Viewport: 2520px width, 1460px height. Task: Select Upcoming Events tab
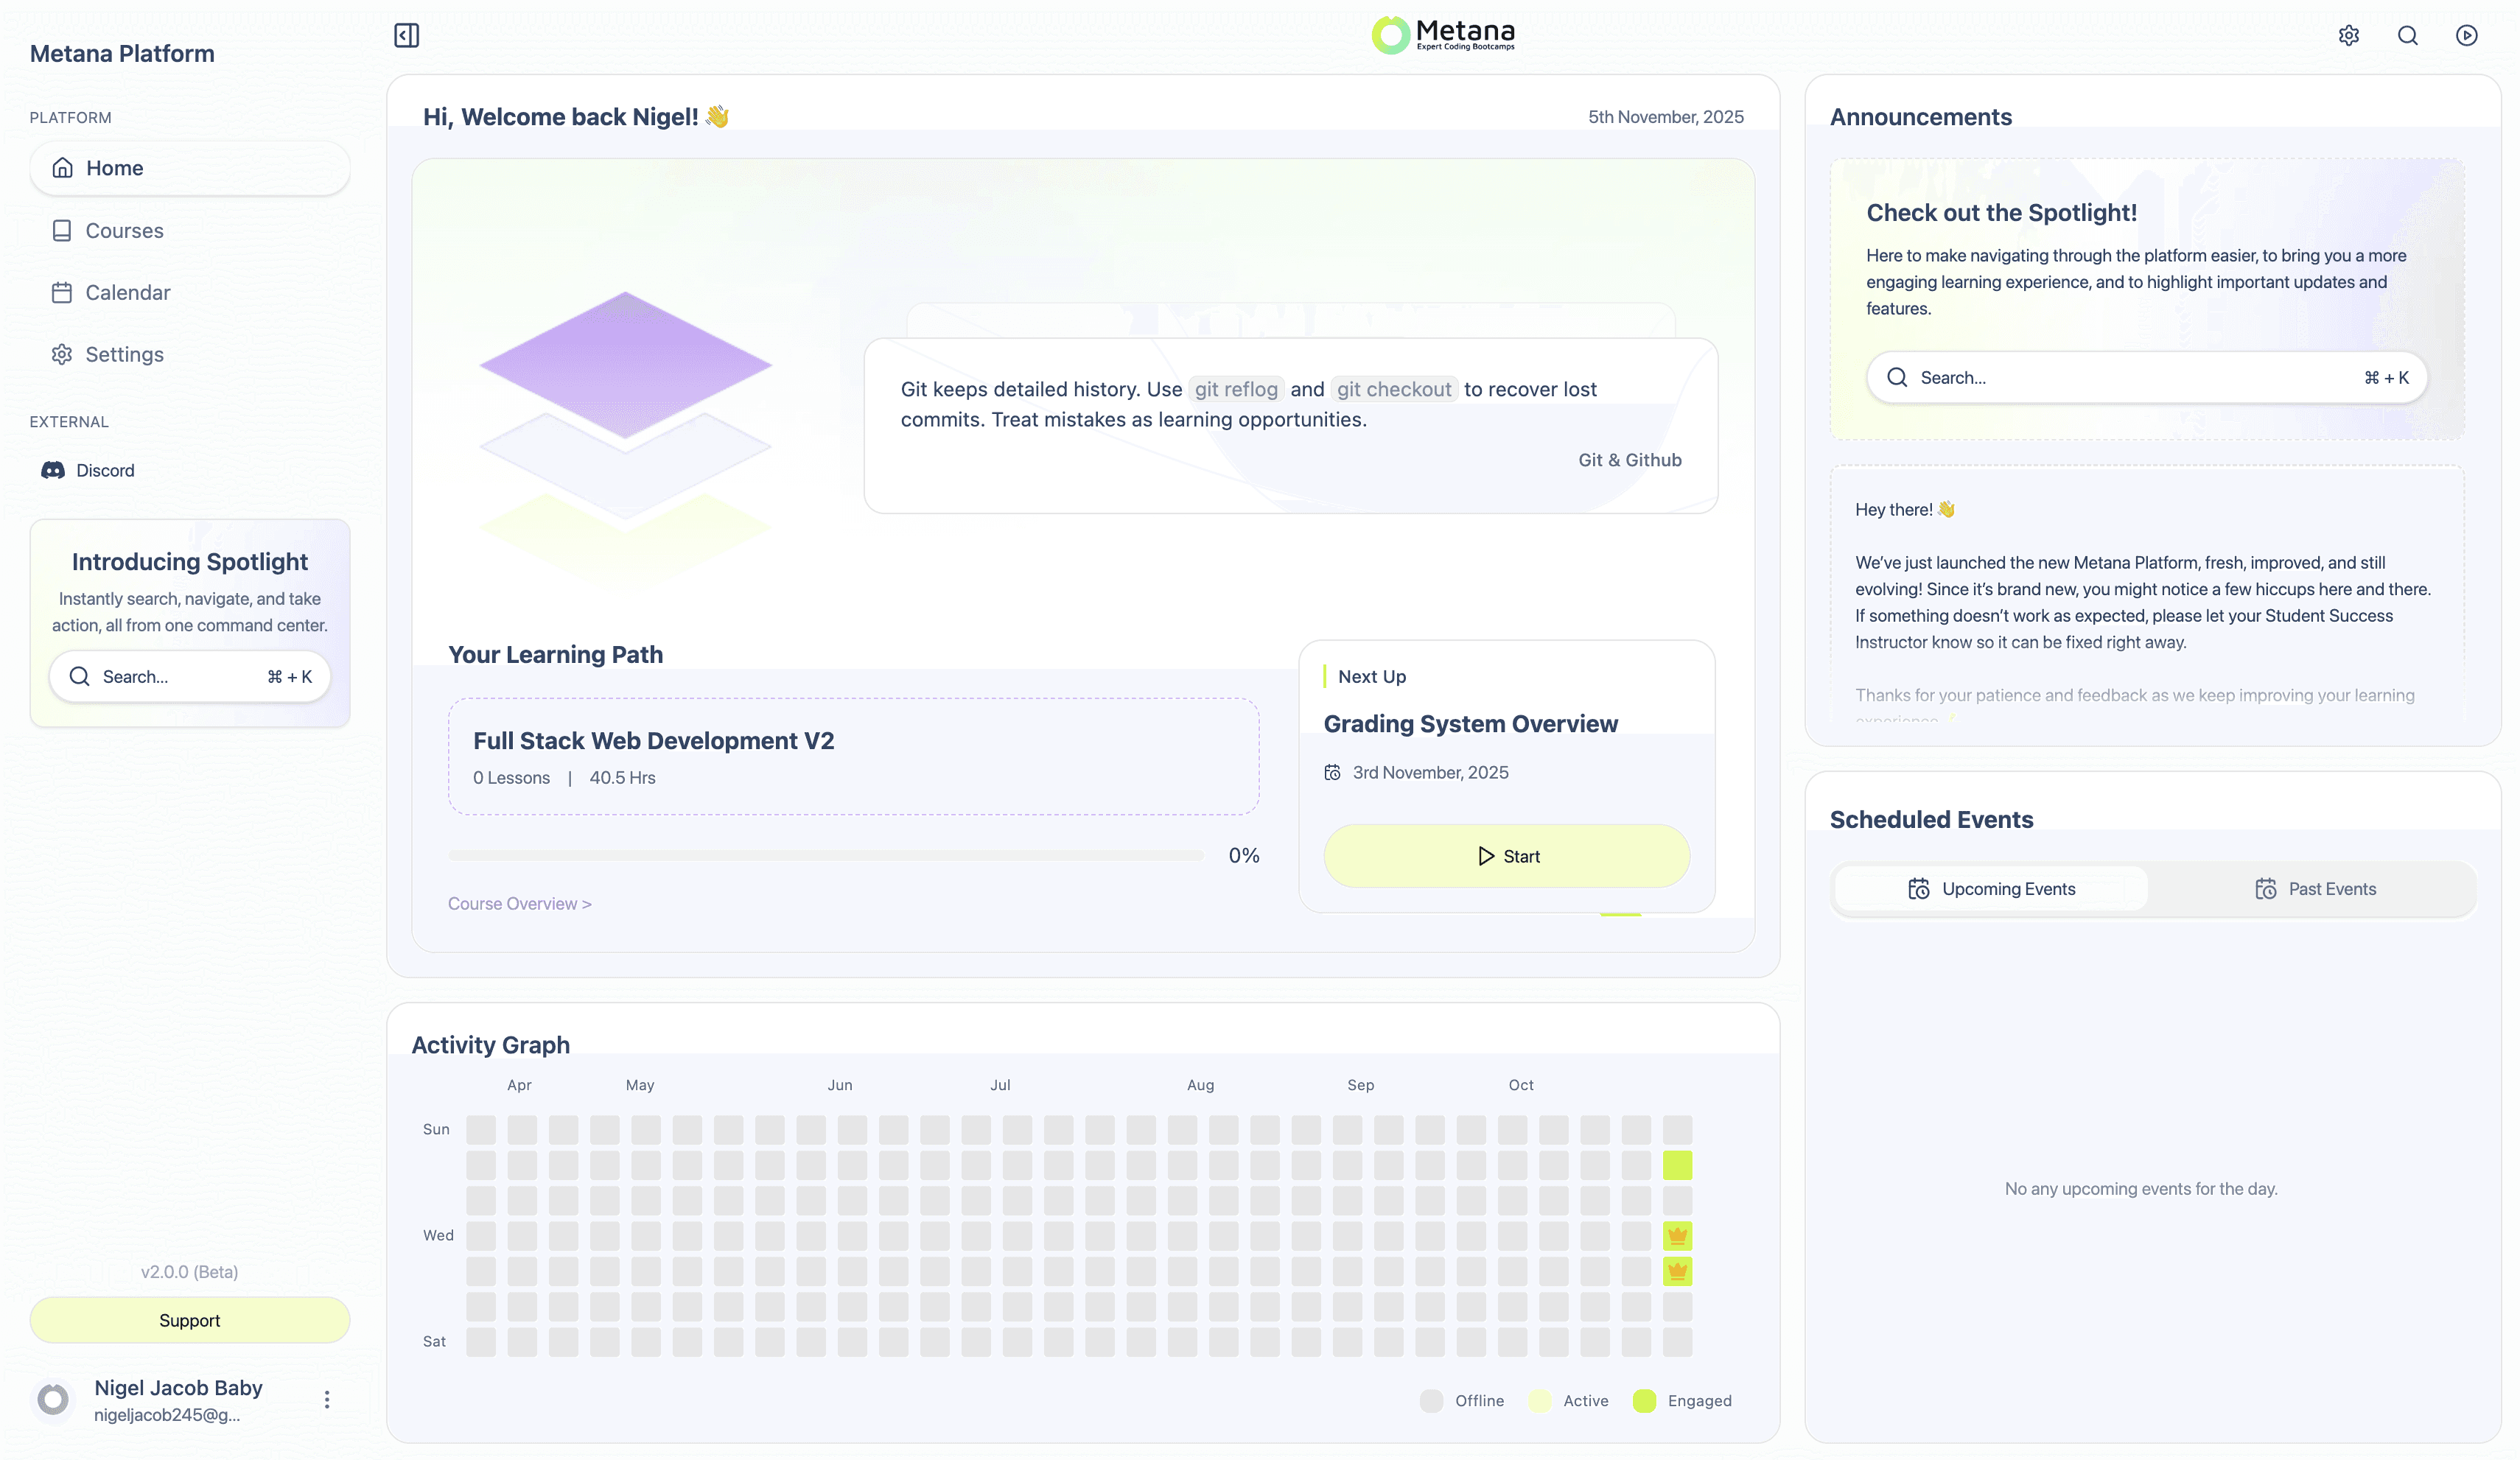click(x=1991, y=889)
